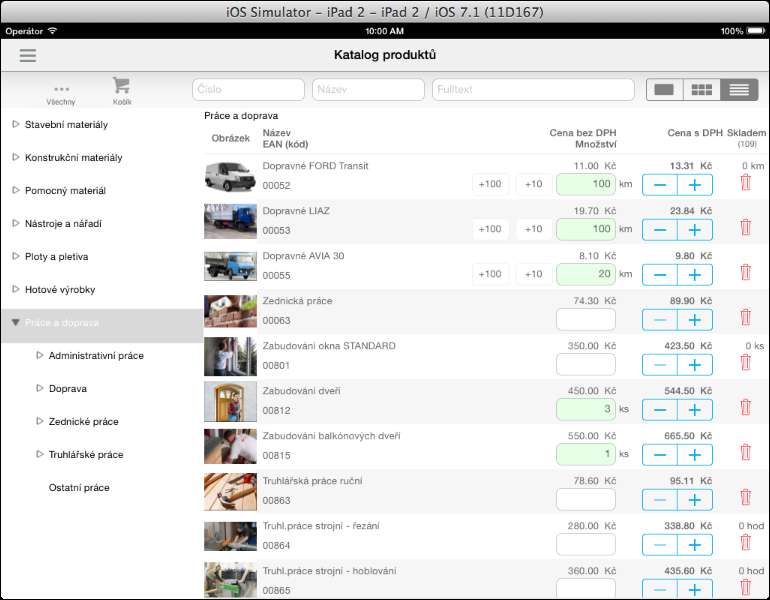Trash the Zednická práce item
This screenshot has width=770, height=600.
point(745,318)
